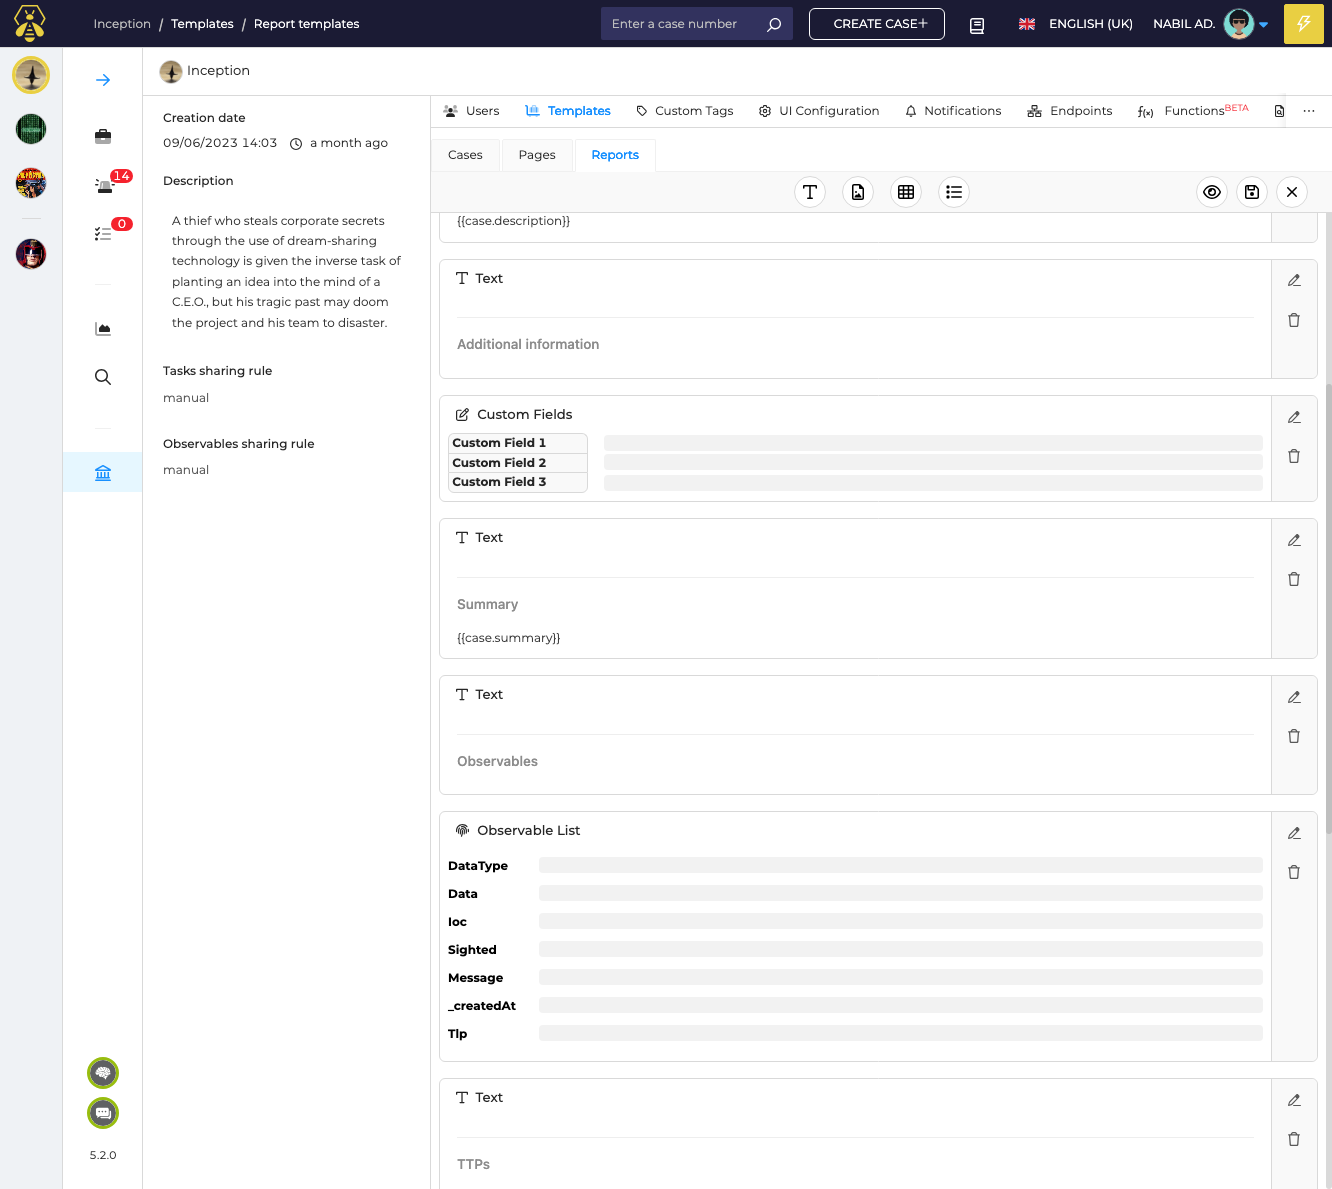Open the Dashboards section in the sidebar
Viewport: 1332px width, 1189px height.
pos(103,328)
